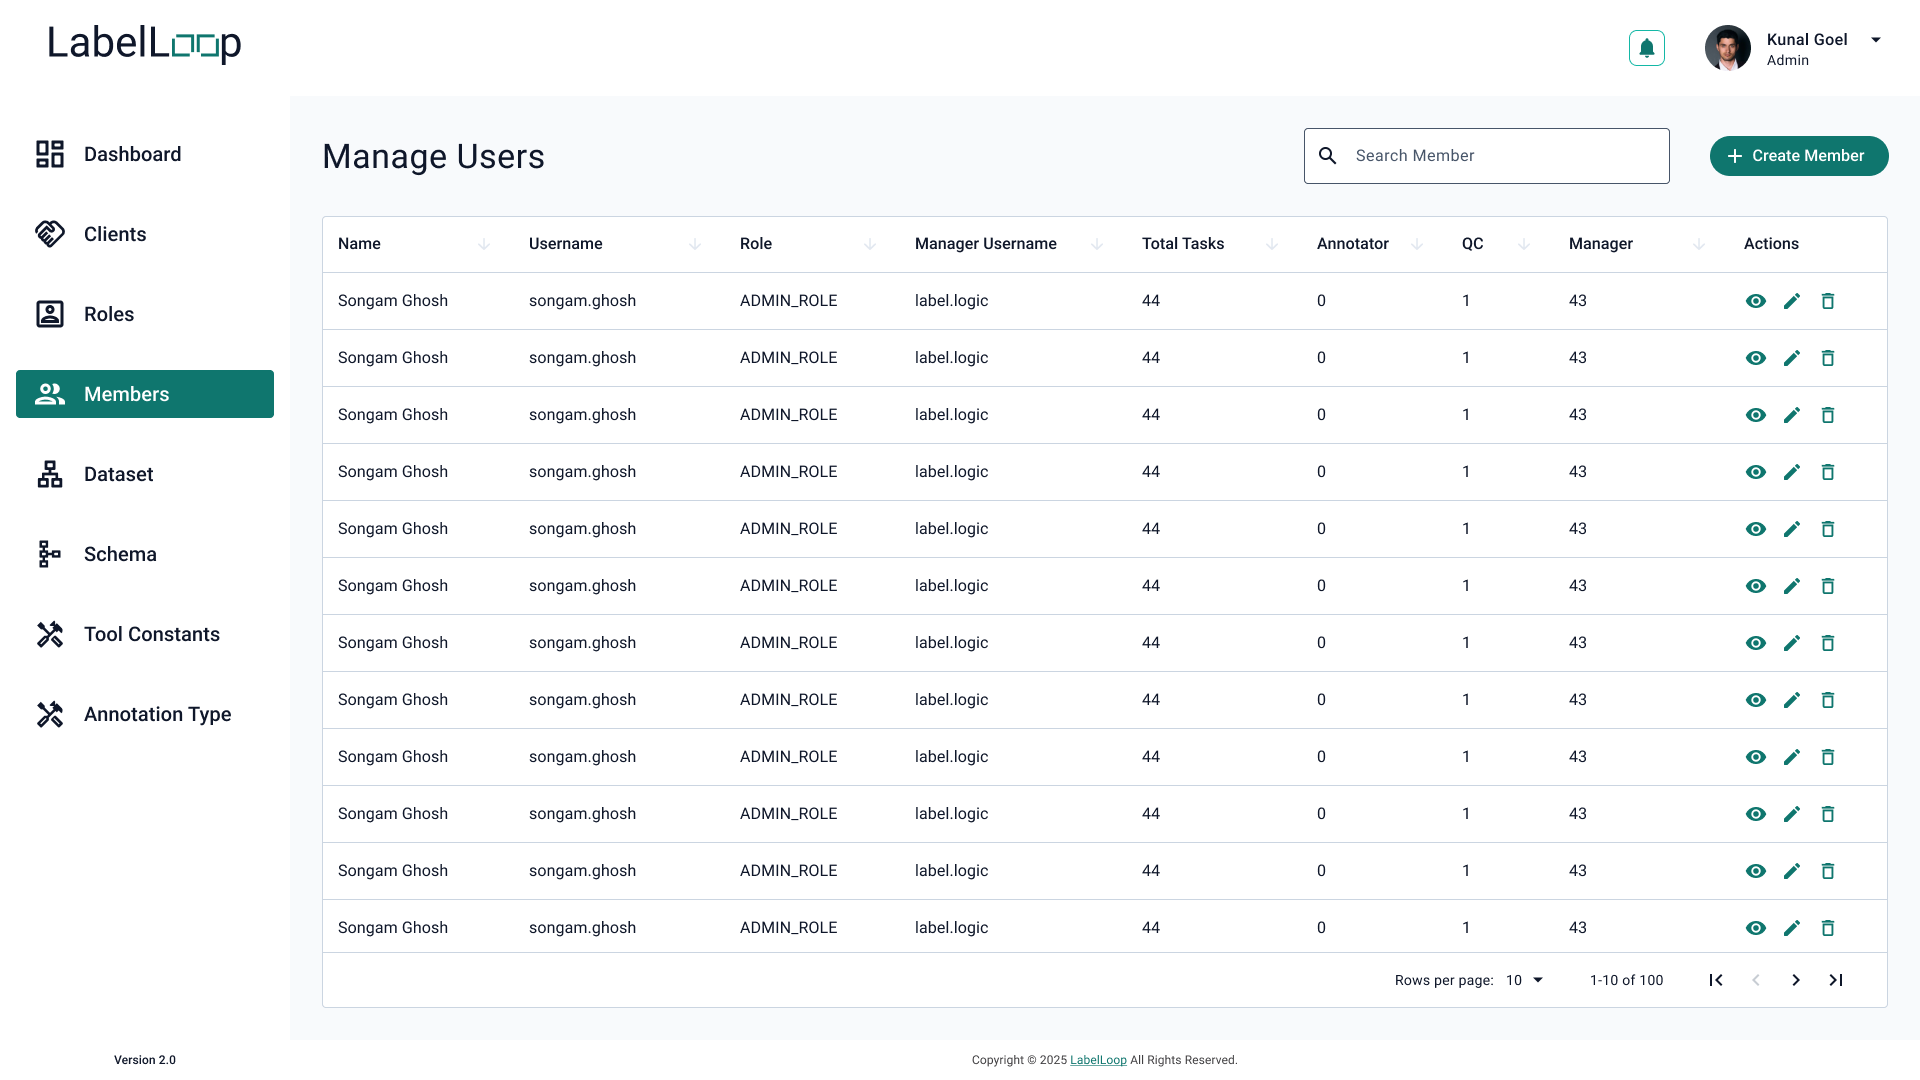Edit the second table row's member
Viewport: 1920px width, 1080px height.
click(1792, 358)
